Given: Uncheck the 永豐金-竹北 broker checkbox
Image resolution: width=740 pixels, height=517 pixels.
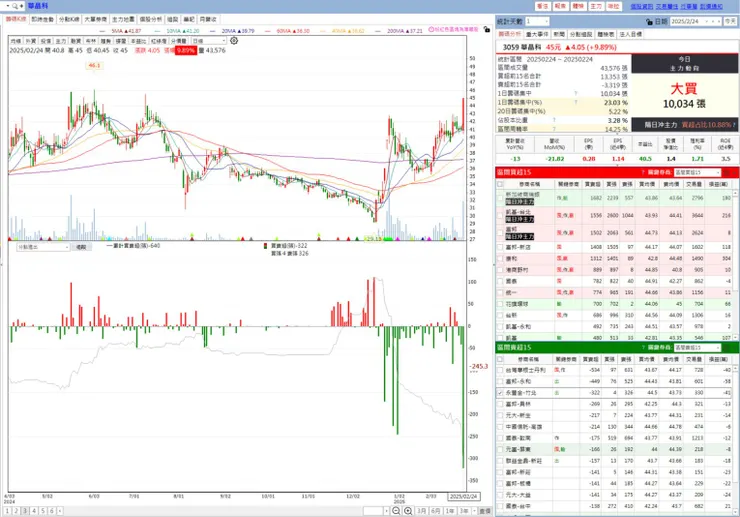Looking at the screenshot, I should pyautogui.click(x=500, y=393).
